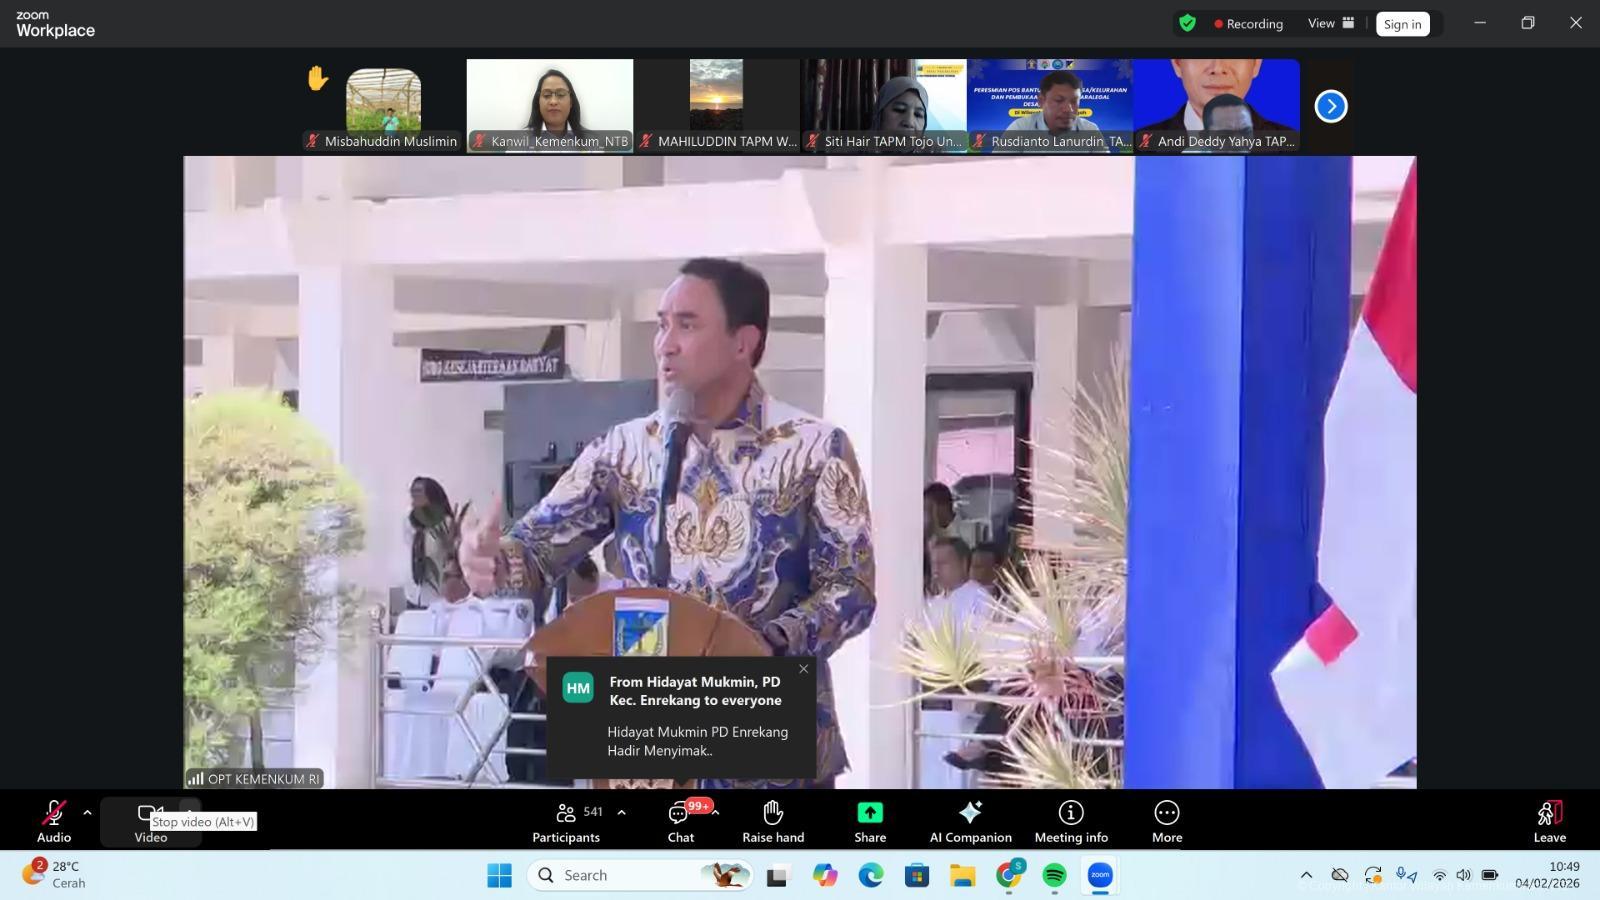The image size is (1600, 900).
Task: Open the View layout menu
Action: (1331, 23)
